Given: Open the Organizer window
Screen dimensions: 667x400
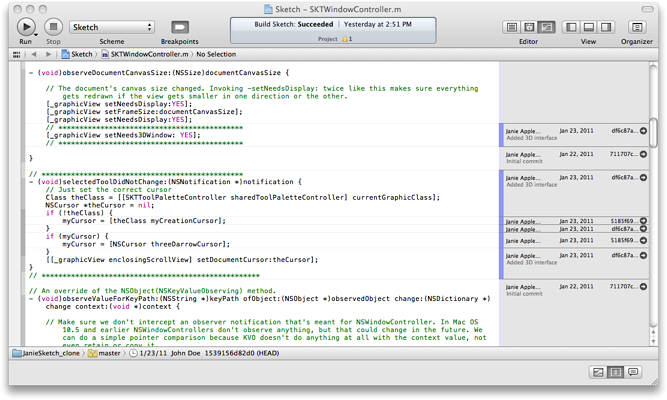Looking at the screenshot, I should [637, 27].
